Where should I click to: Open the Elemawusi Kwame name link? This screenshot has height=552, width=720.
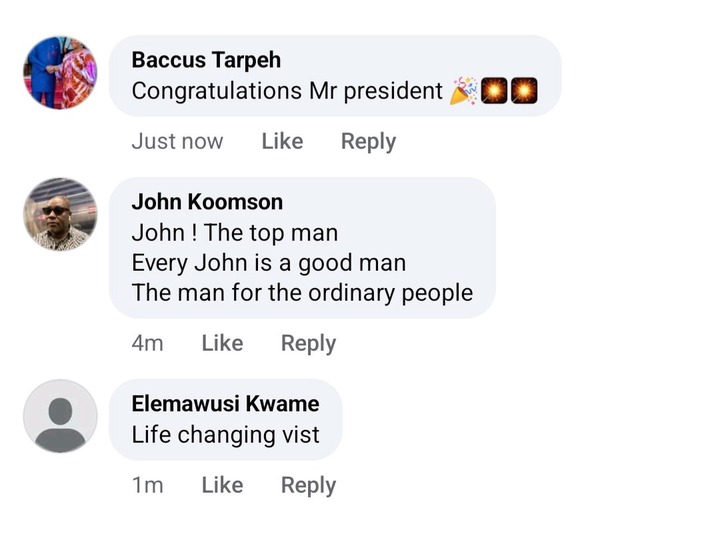point(225,404)
